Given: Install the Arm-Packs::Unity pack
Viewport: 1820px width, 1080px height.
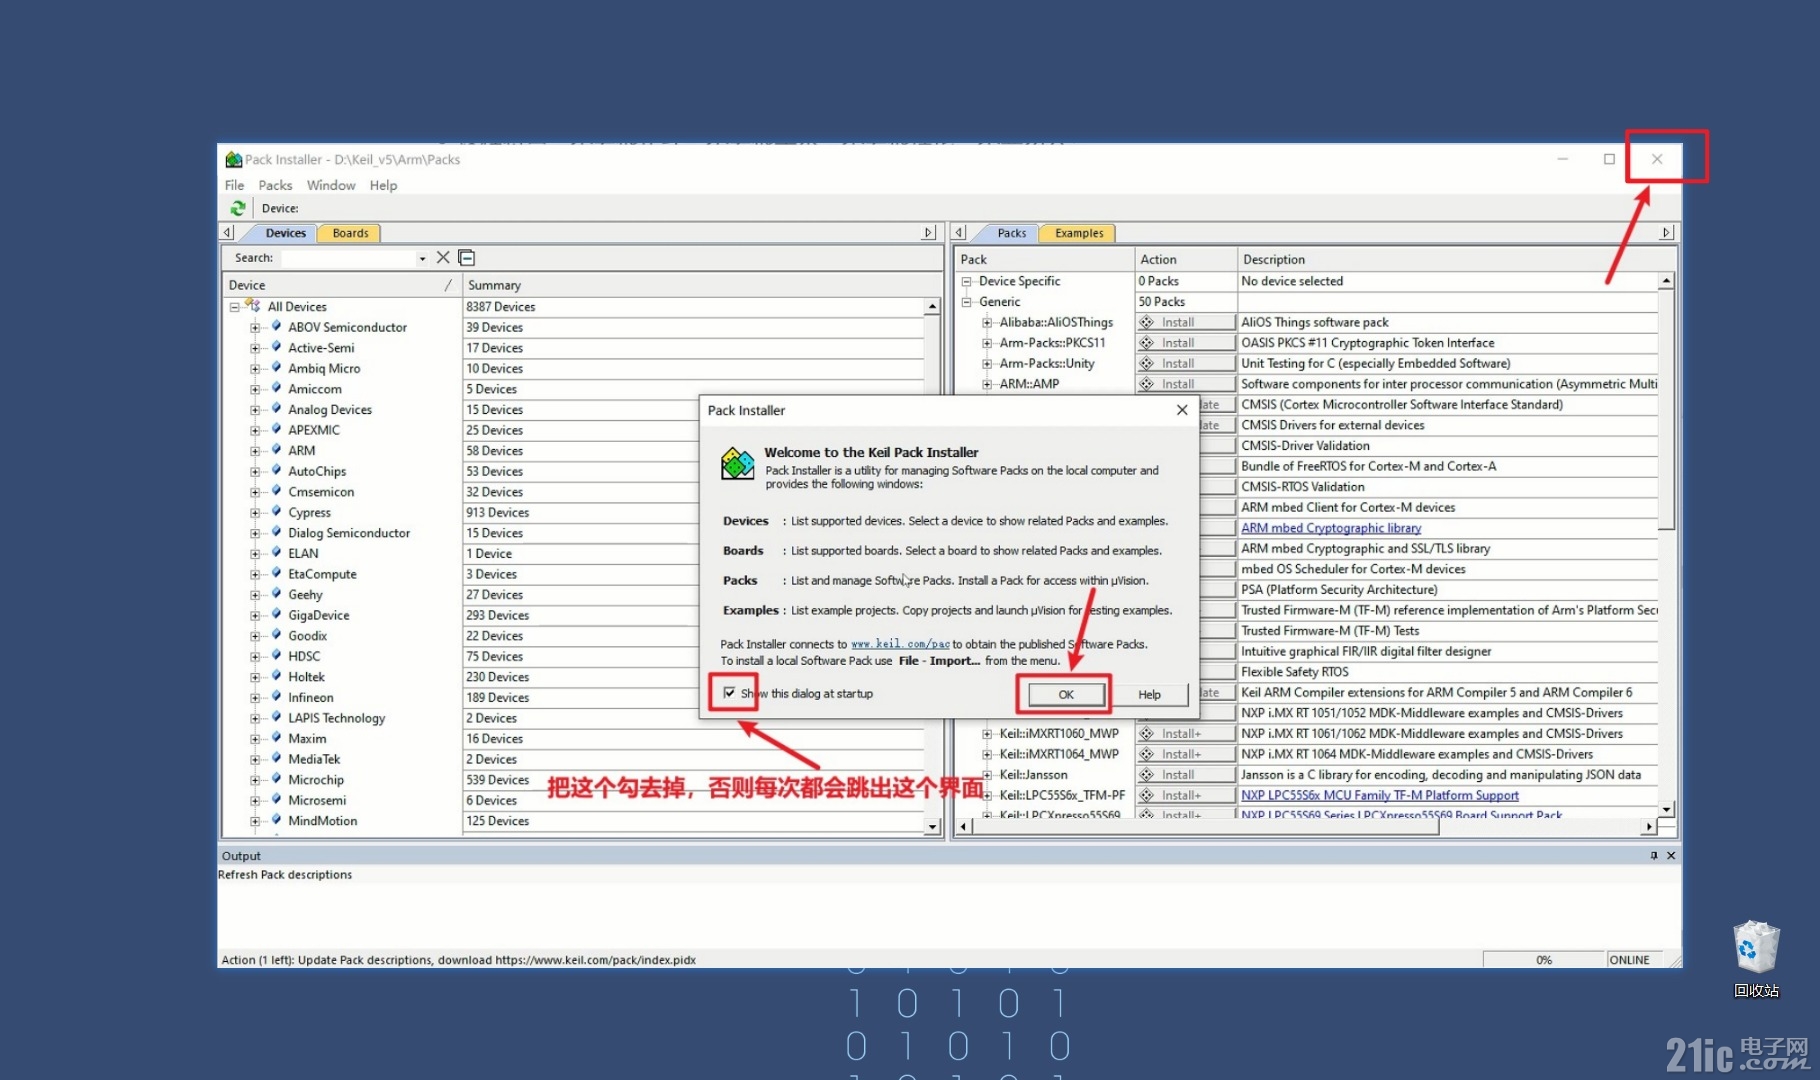Looking at the screenshot, I should [1185, 363].
